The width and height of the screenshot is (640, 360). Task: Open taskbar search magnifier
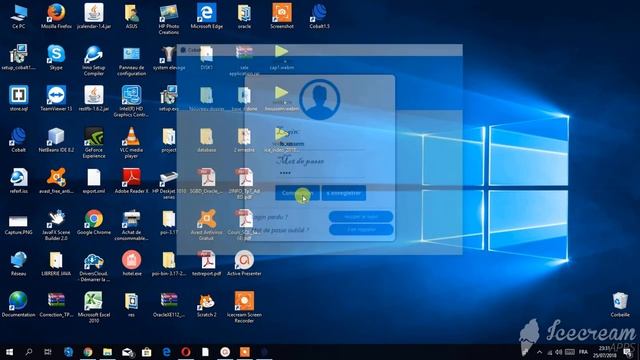pos(29,352)
